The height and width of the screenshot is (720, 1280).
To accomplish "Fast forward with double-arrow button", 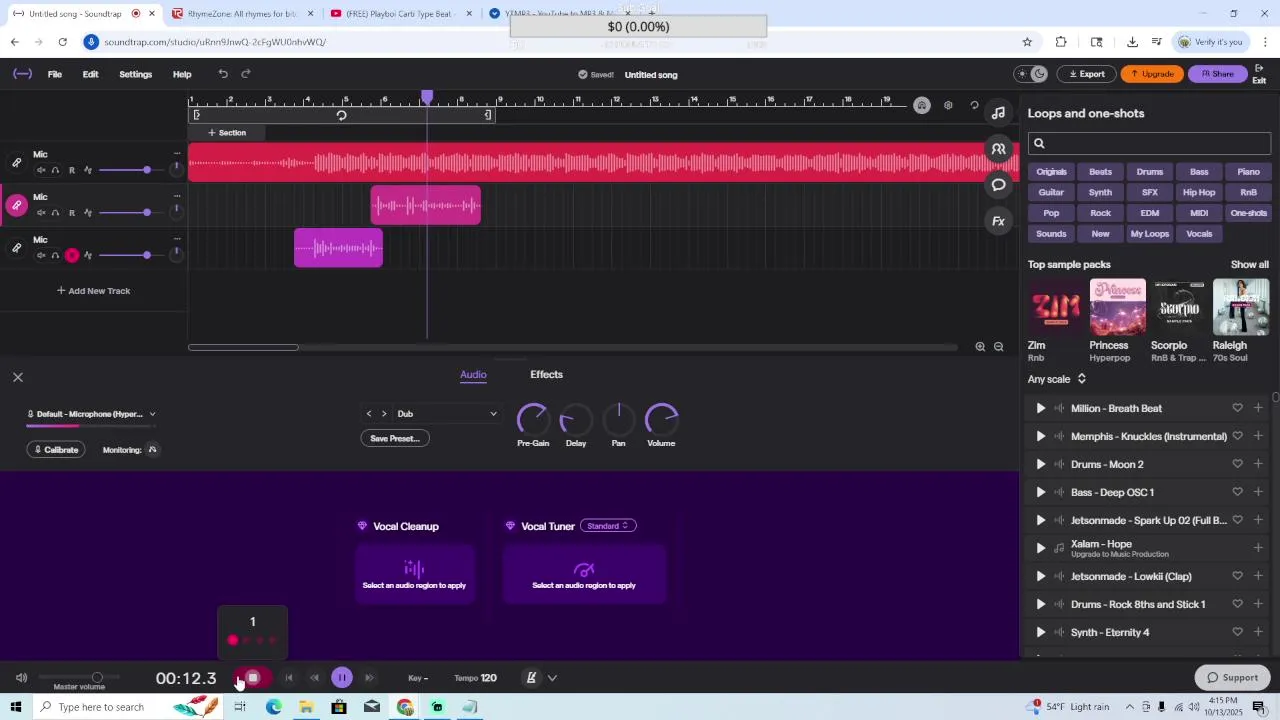I will click(x=369, y=678).
